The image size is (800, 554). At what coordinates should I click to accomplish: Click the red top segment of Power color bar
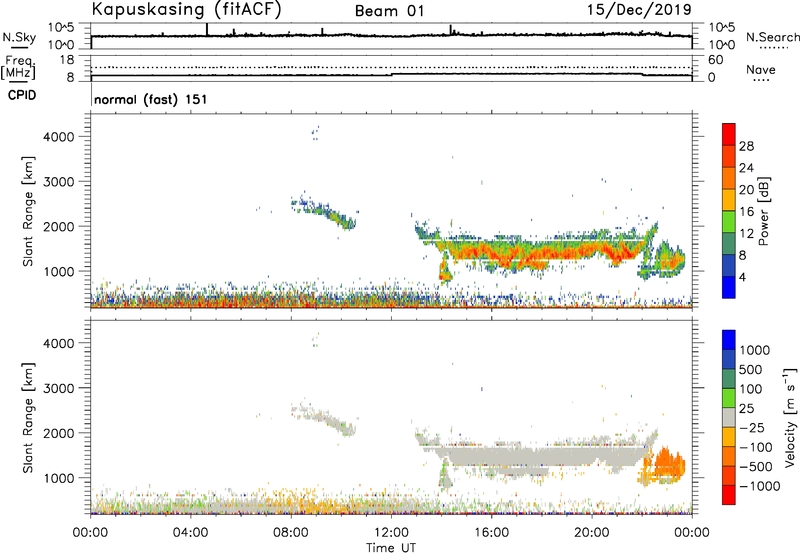click(x=729, y=134)
